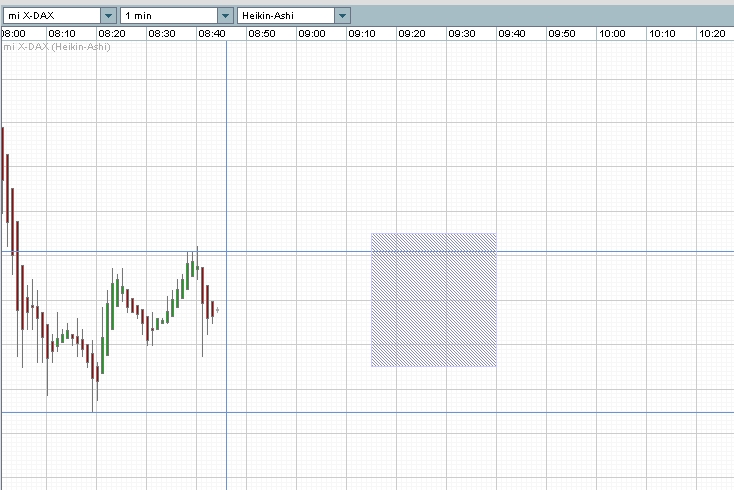734x490 pixels.
Task: Click the 08:40 time axis label
Action: (x=212, y=34)
